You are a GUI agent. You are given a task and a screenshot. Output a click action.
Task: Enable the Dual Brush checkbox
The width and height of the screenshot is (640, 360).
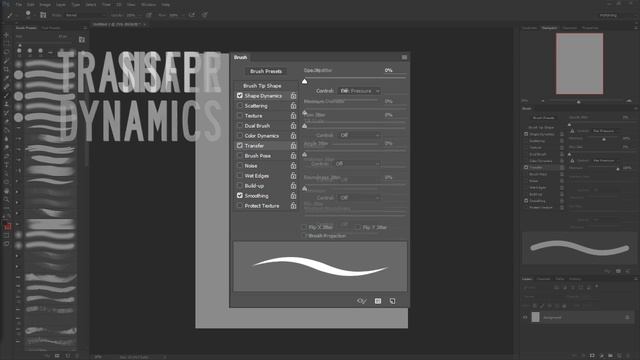[x=240, y=126]
